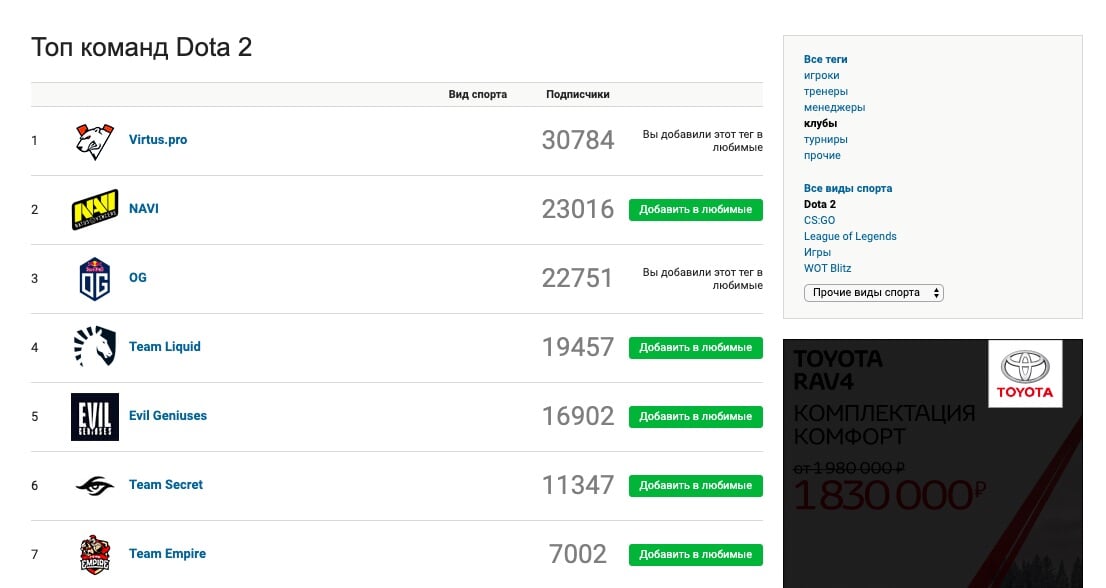
Task: Click the Team Liquid horse logo
Action: [95, 347]
